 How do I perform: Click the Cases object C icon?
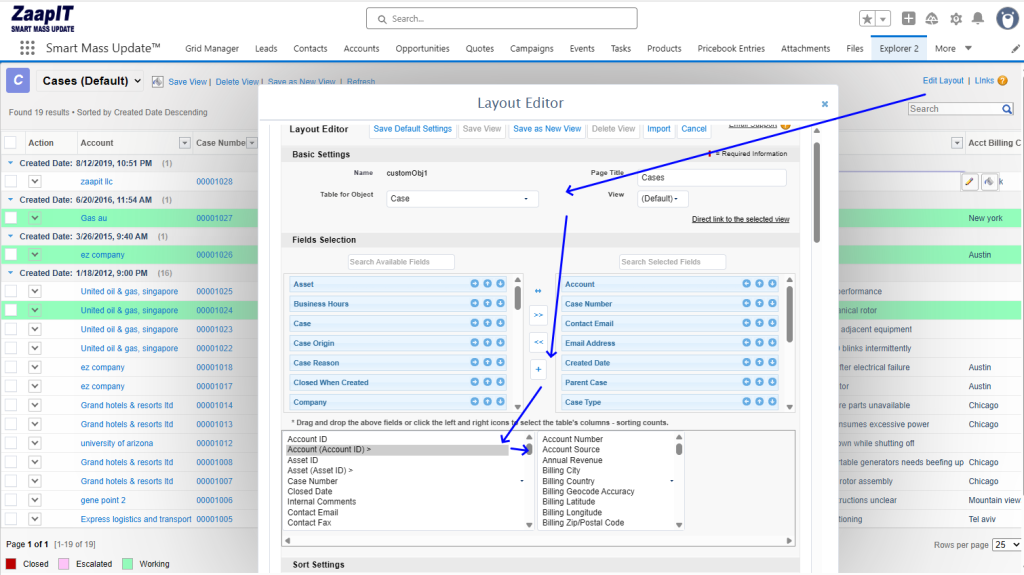click(x=18, y=80)
